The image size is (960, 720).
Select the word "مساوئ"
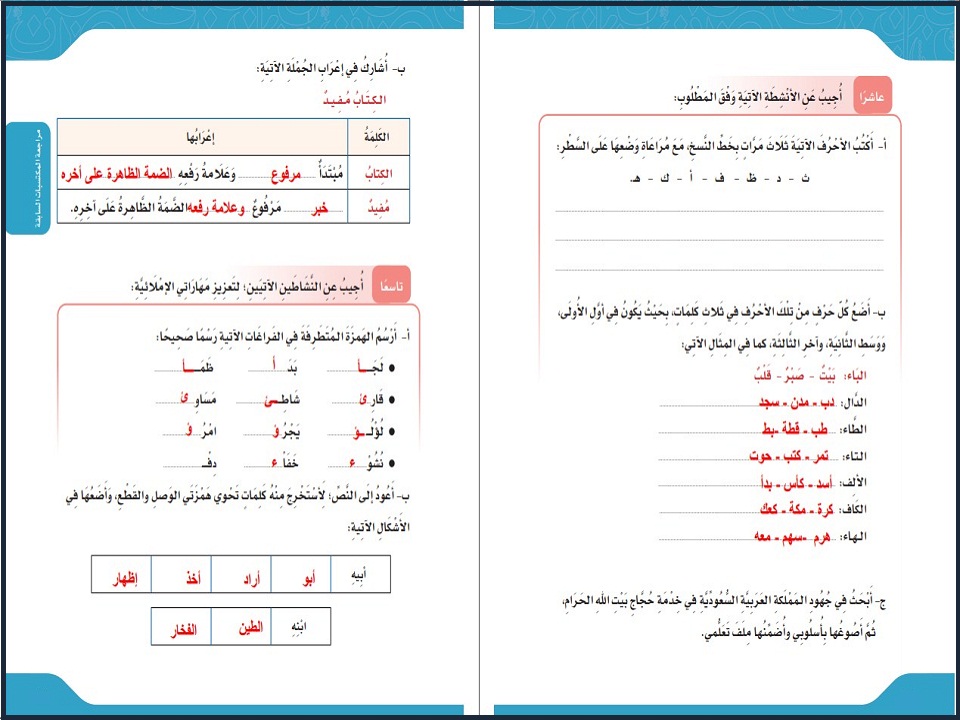tap(198, 399)
